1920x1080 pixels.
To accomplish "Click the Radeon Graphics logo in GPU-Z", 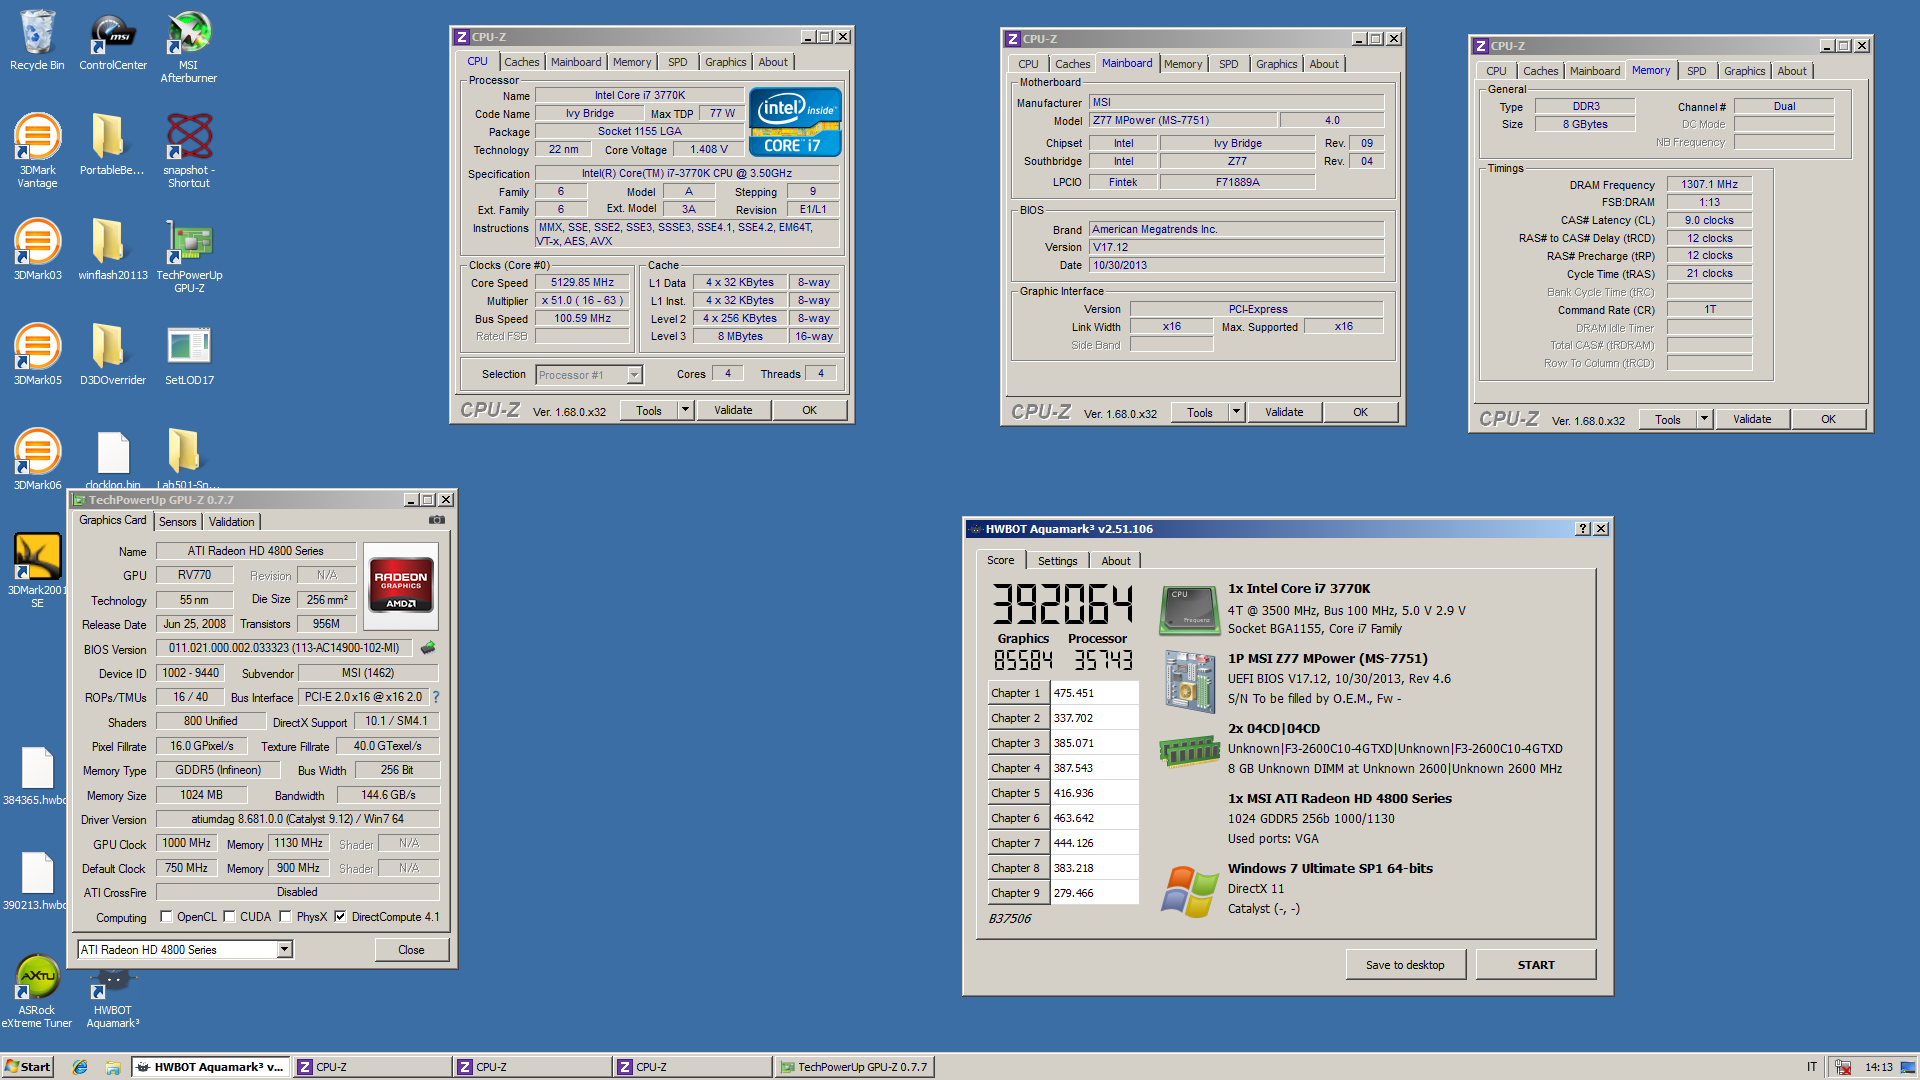I will click(401, 585).
